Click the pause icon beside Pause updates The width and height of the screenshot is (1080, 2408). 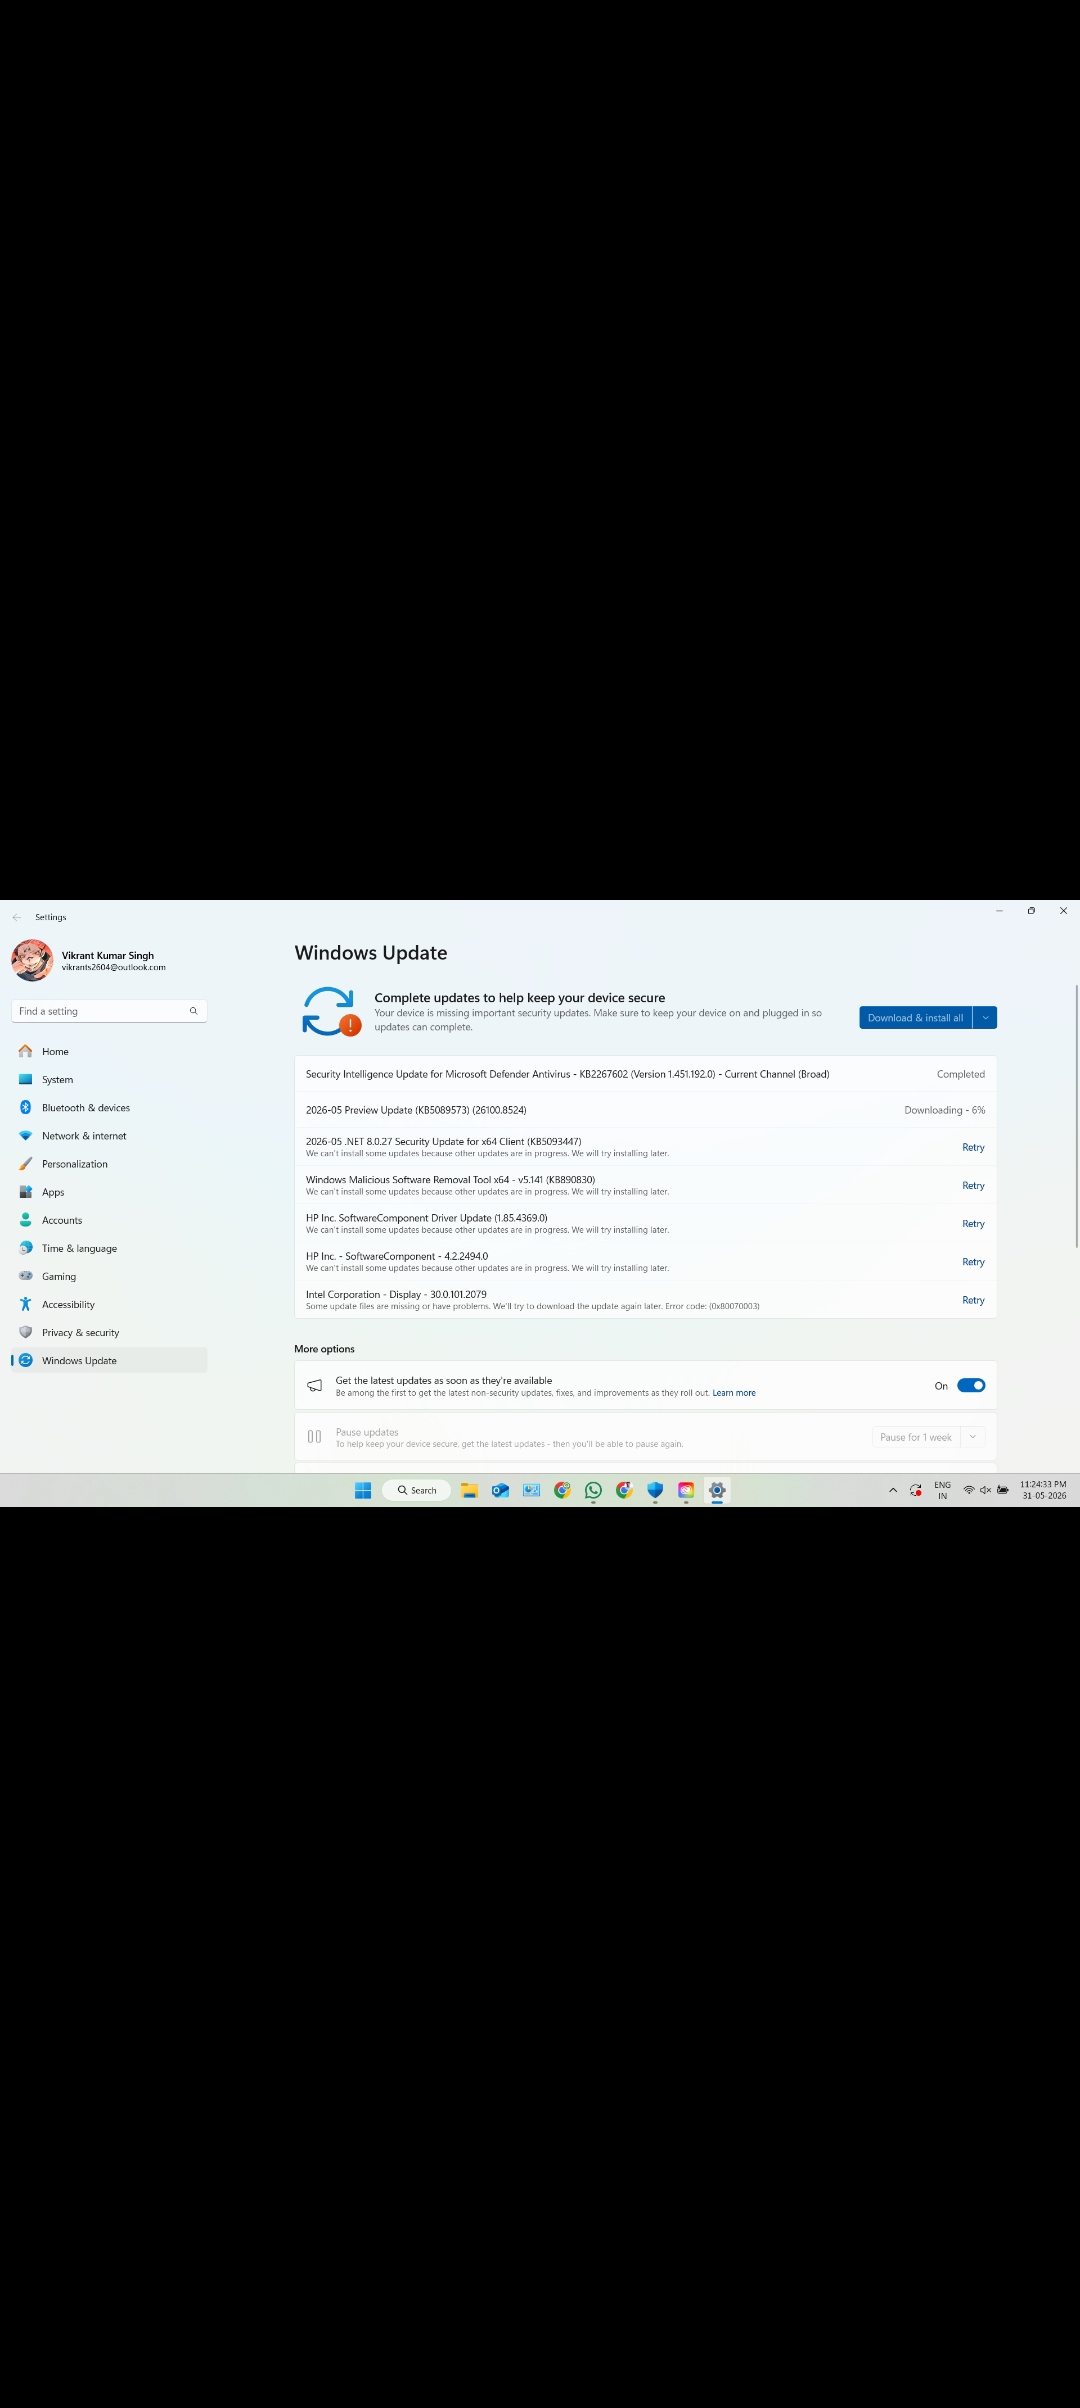[x=314, y=1437]
